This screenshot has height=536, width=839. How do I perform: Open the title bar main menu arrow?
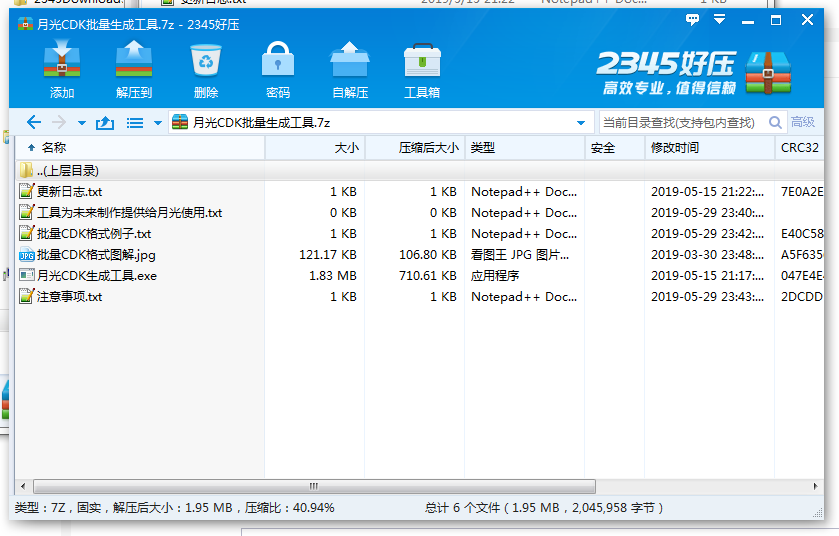(719, 20)
